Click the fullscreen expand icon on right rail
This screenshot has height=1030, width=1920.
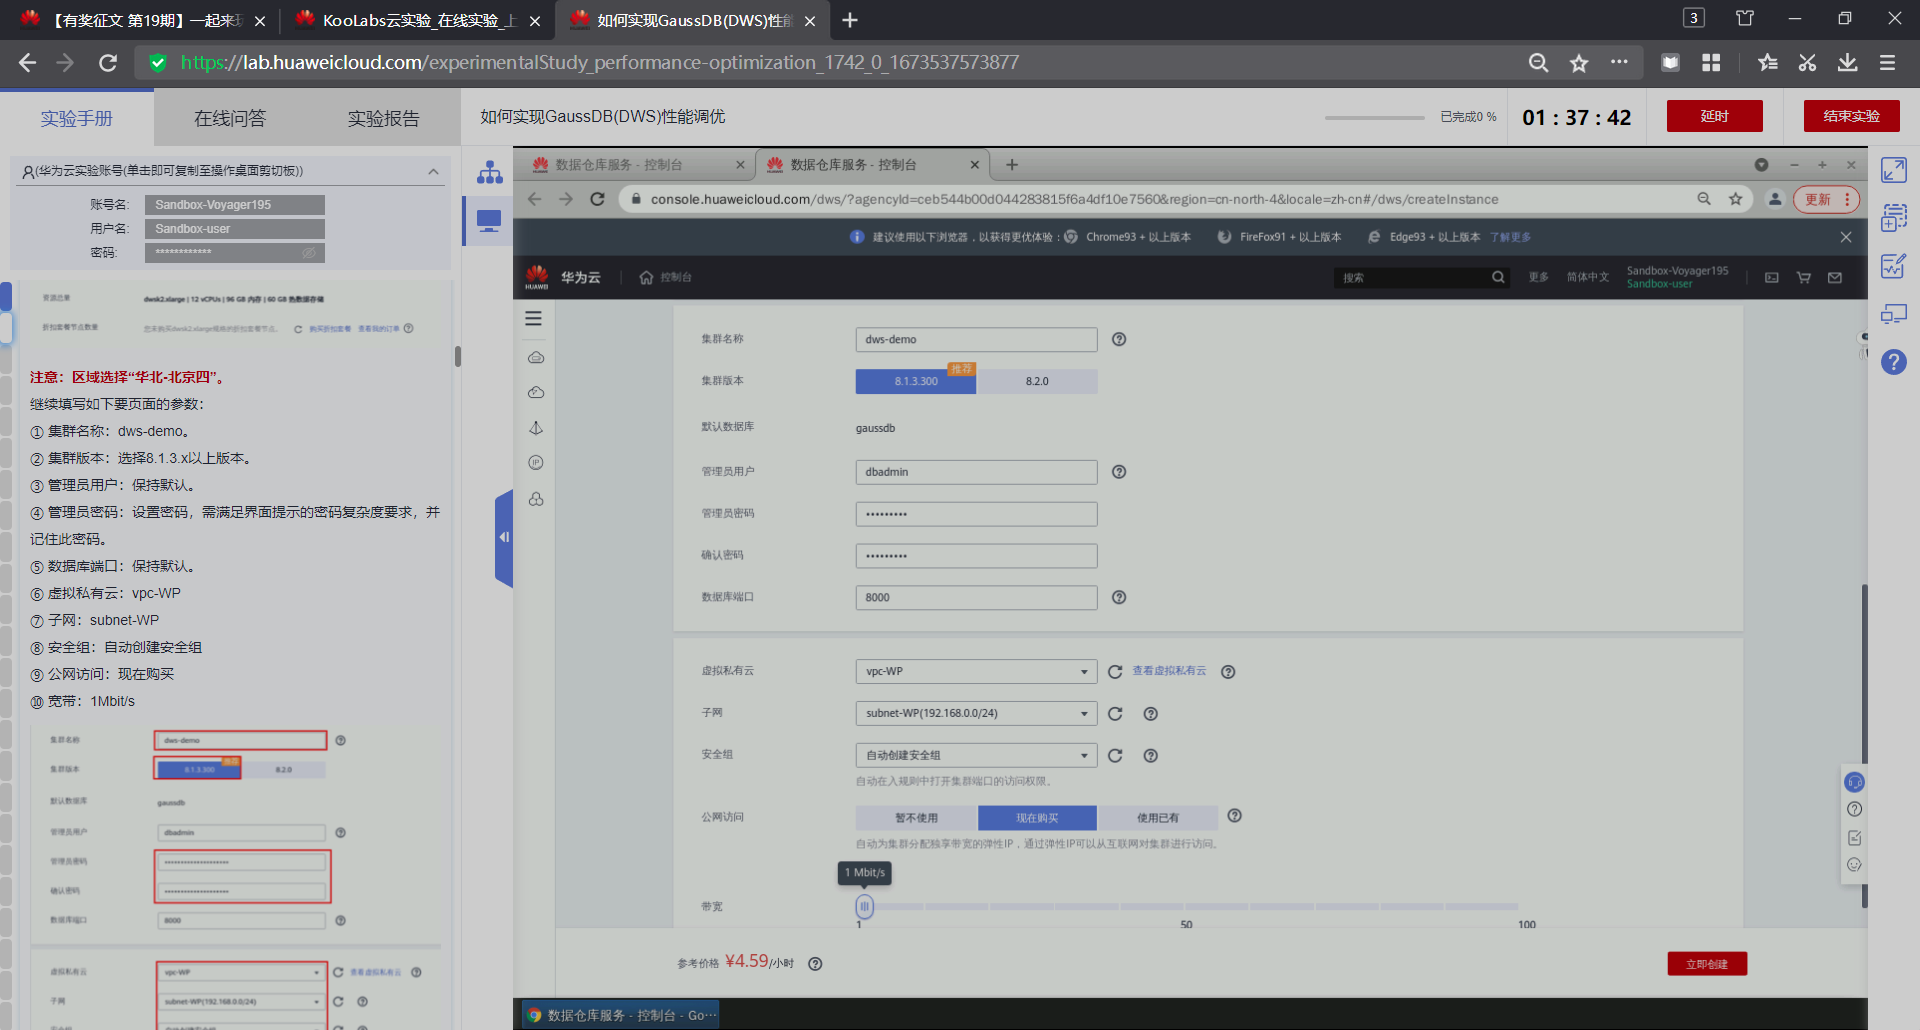click(x=1893, y=170)
